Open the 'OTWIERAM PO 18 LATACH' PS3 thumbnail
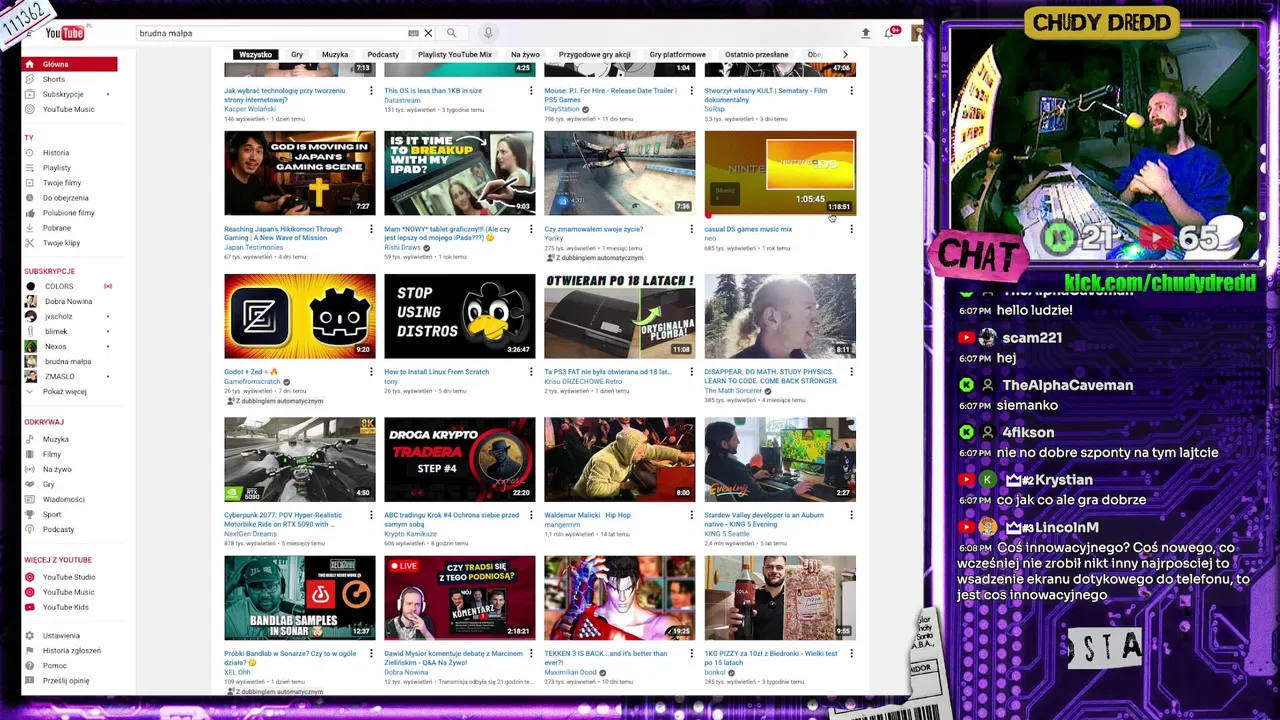The height and width of the screenshot is (720, 1280). [x=620, y=316]
